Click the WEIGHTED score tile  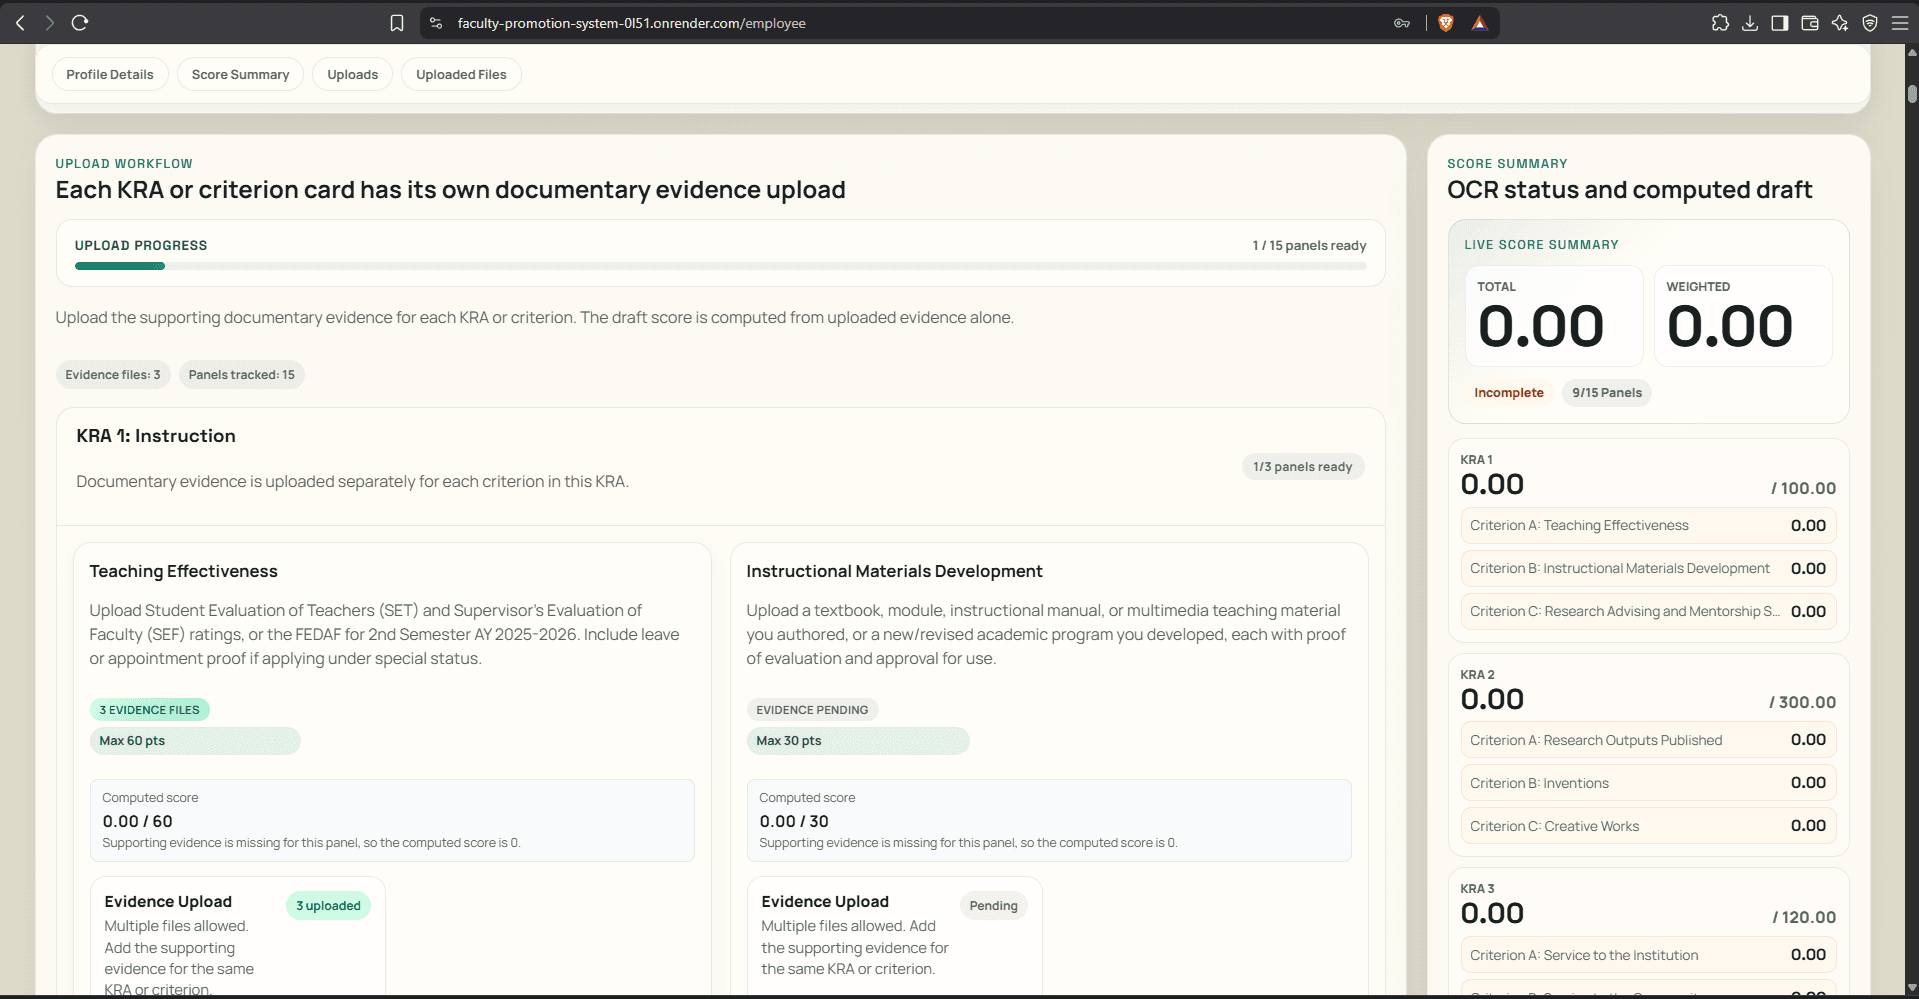pos(1743,316)
